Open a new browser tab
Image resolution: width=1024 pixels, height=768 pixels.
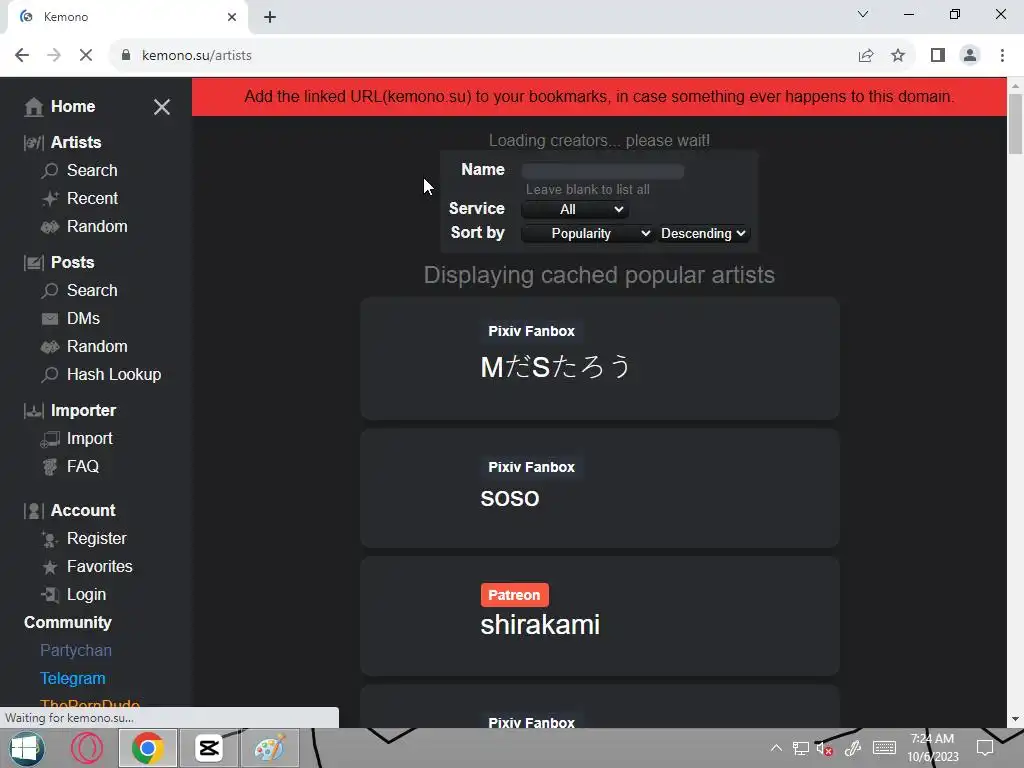(270, 17)
